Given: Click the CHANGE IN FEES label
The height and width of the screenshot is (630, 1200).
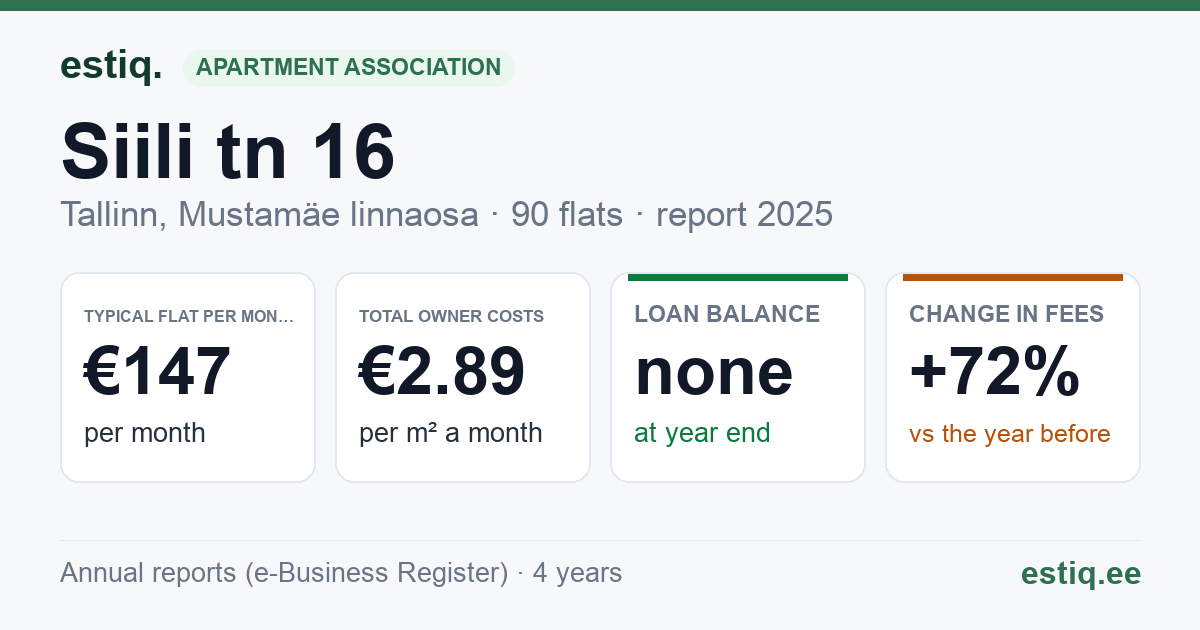Looking at the screenshot, I should click(x=1006, y=314).
